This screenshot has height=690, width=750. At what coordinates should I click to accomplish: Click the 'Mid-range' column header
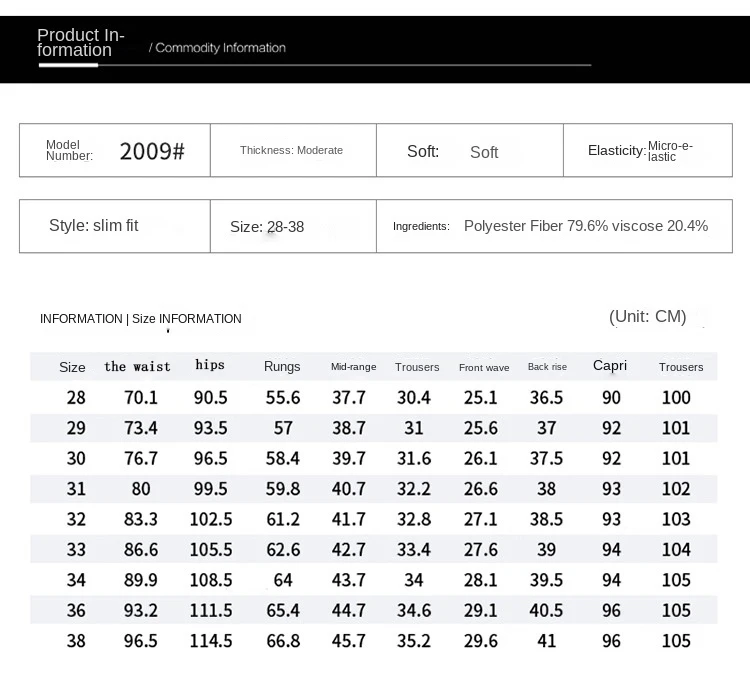pos(353,367)
